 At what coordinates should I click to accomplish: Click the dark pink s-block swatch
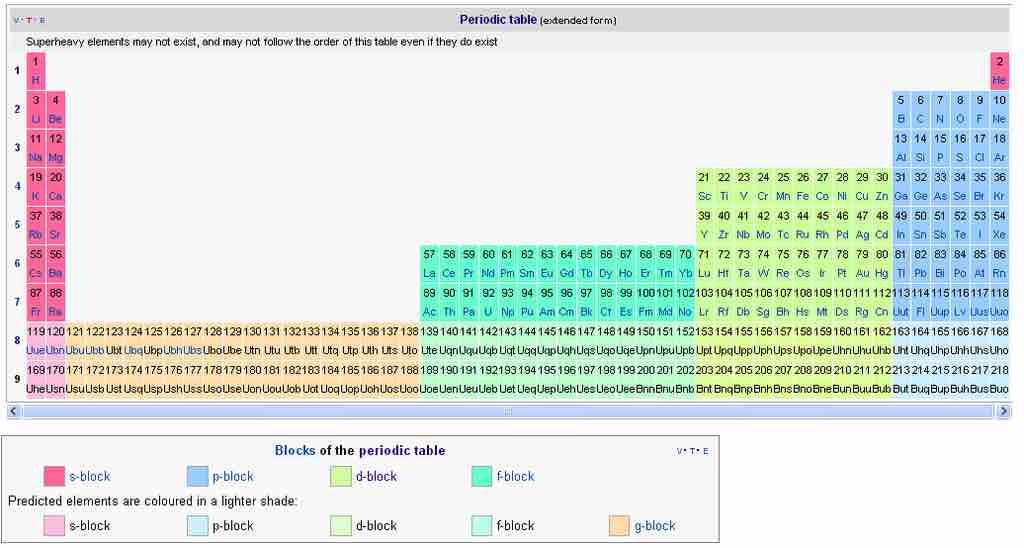coord(54,477)
